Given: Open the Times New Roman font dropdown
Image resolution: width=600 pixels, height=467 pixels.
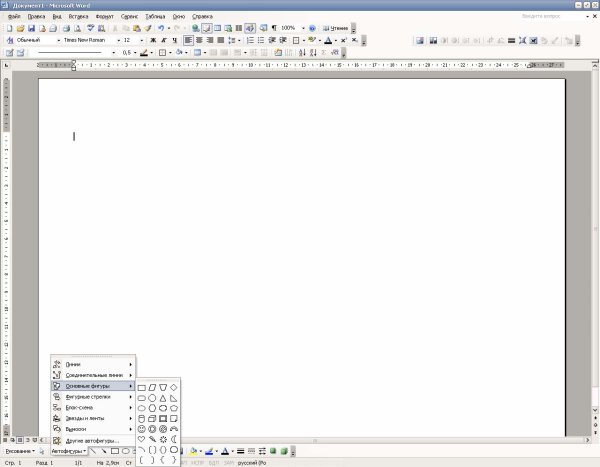Looking at the screenshot, I should point(114,40).
